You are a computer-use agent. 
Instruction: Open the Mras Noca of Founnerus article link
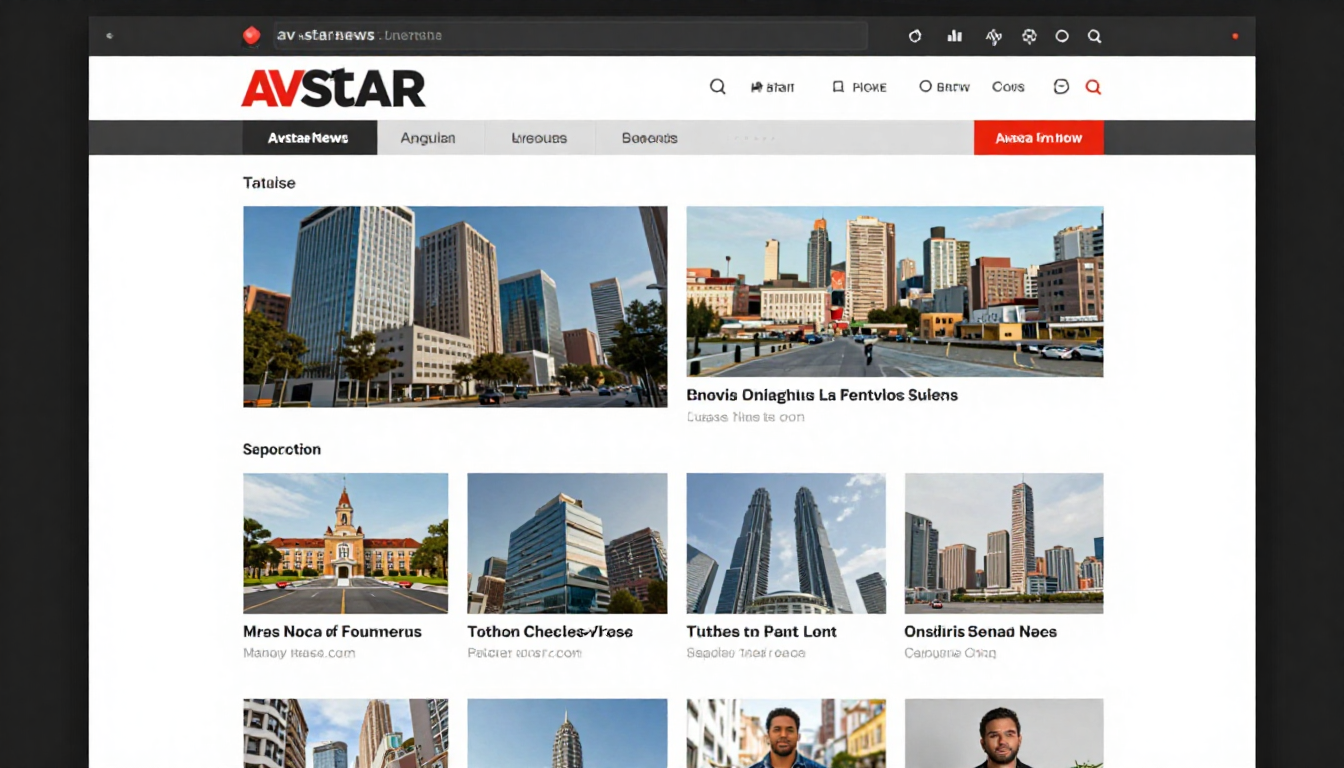pos(332,631)
